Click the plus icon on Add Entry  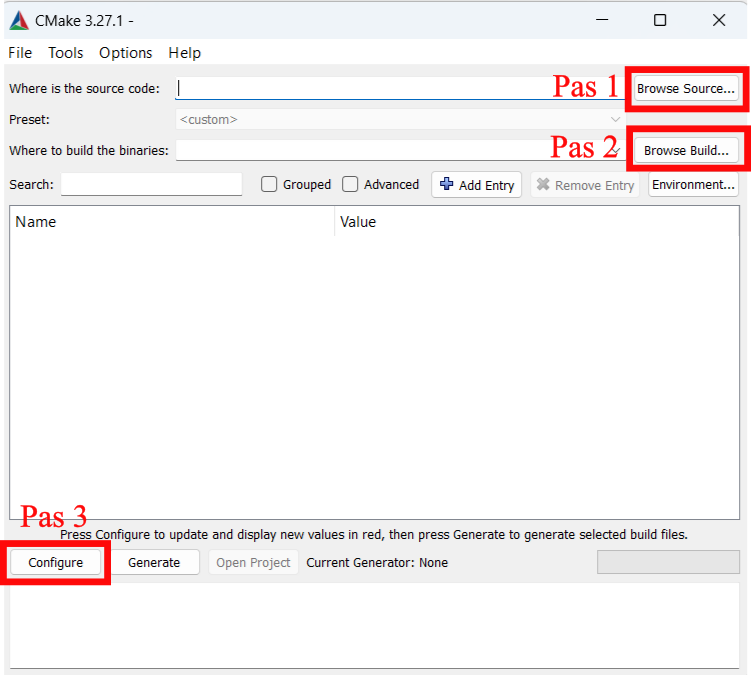pyautogui.click(x=447, y=185)
